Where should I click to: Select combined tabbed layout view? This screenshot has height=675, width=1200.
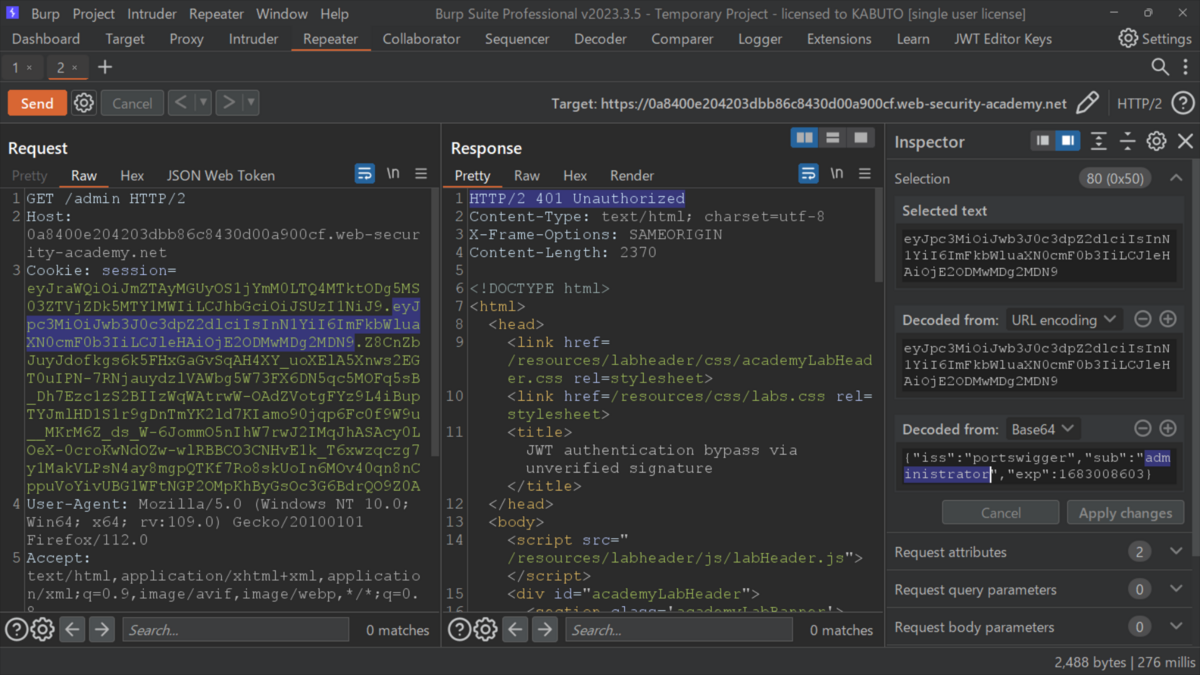(x=860, y=138)
